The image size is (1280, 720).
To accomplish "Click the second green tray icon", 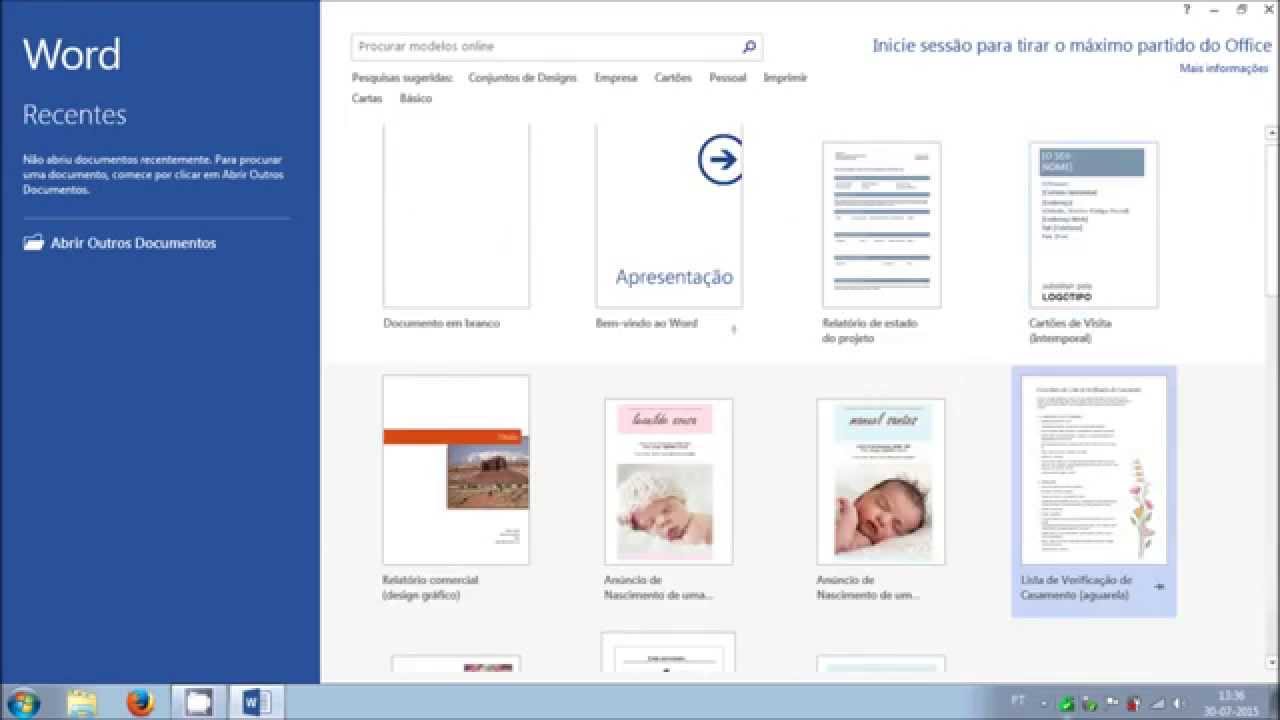I will [1089, 703].
